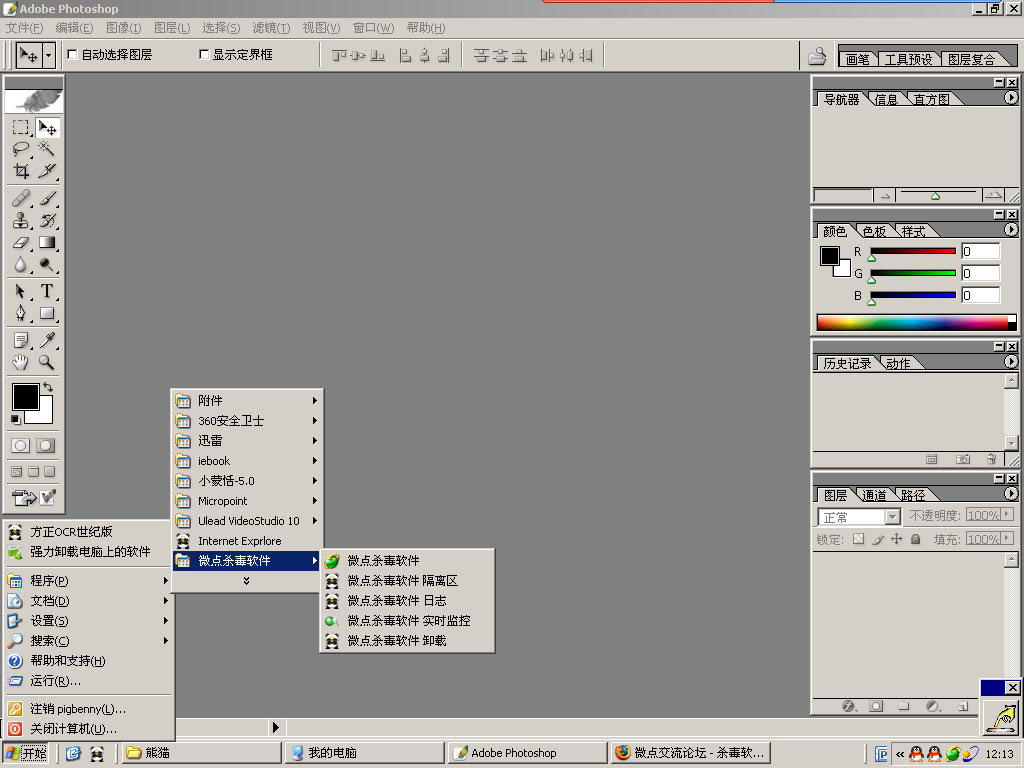The image size is (1024, 768).
Task: Open the 文件(F) menu
Action: coord(24,27)
